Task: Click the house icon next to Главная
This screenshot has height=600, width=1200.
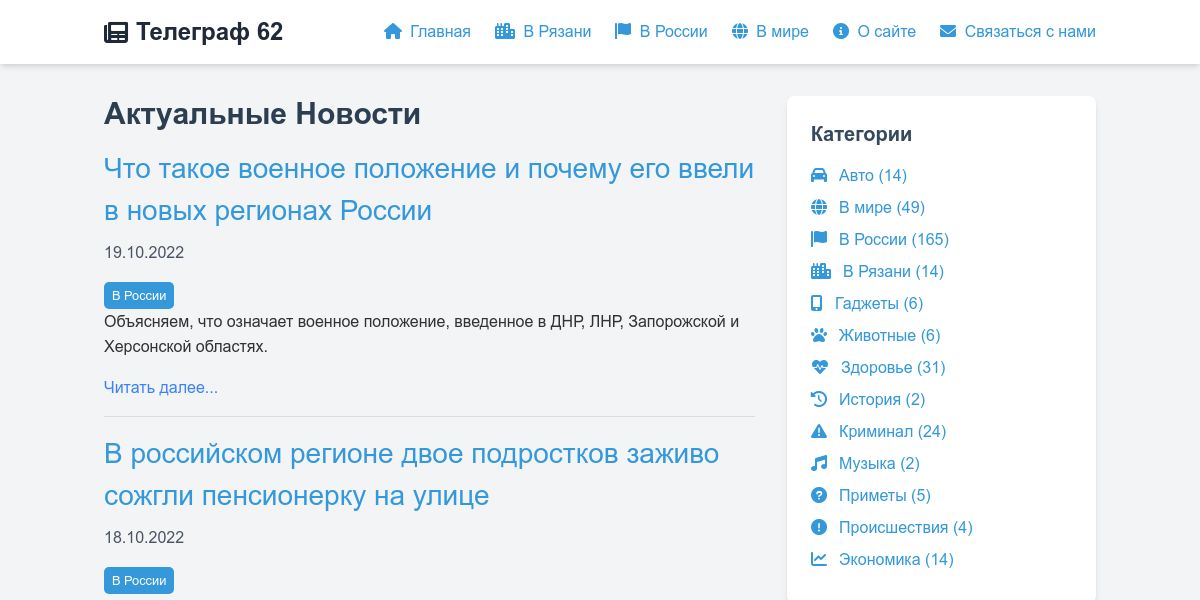Action: 393,31
